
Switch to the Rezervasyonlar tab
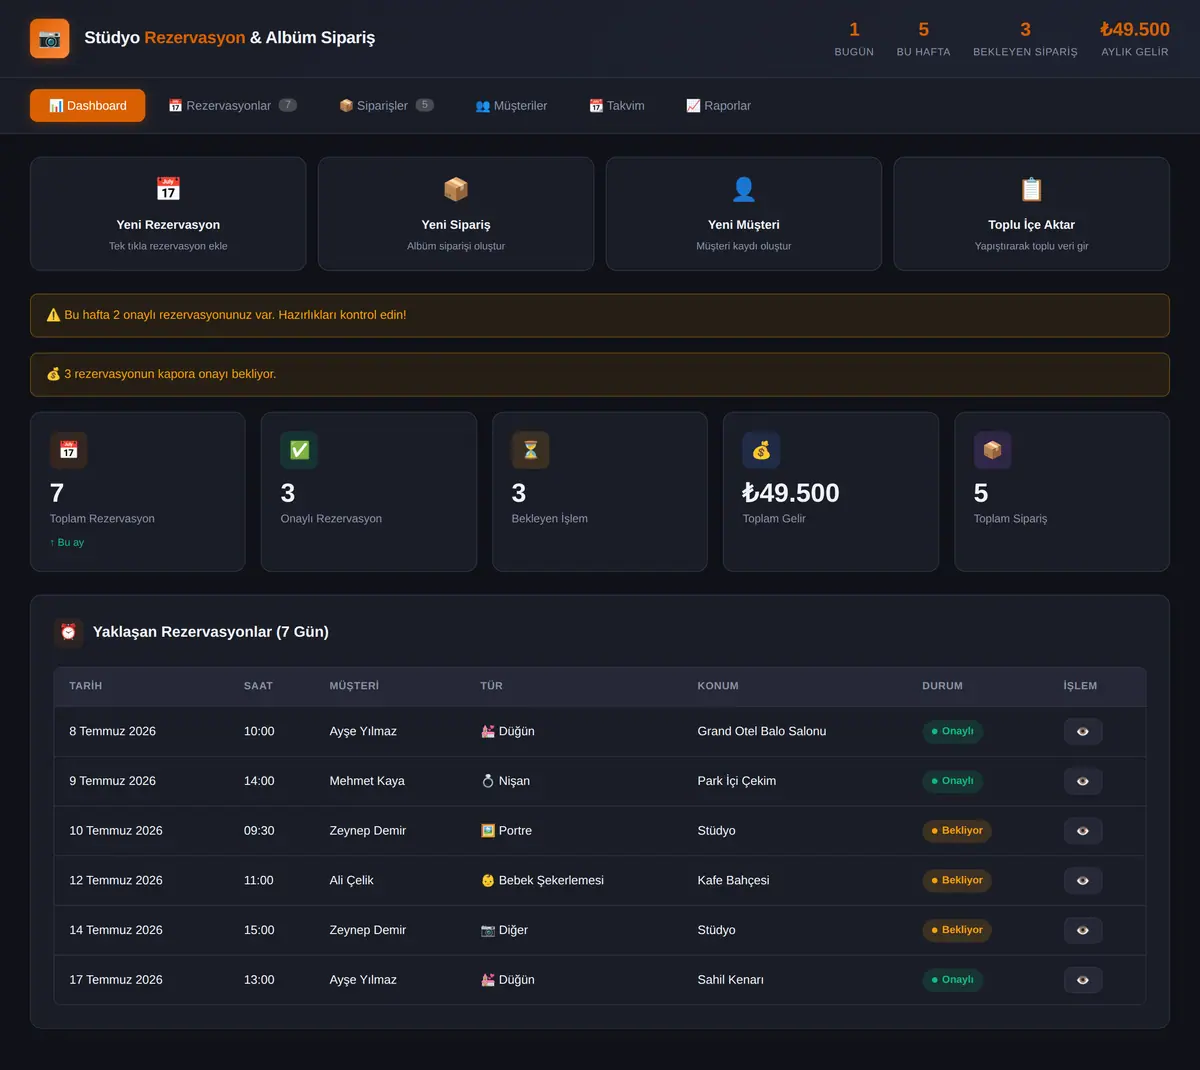tap(233, 106)
